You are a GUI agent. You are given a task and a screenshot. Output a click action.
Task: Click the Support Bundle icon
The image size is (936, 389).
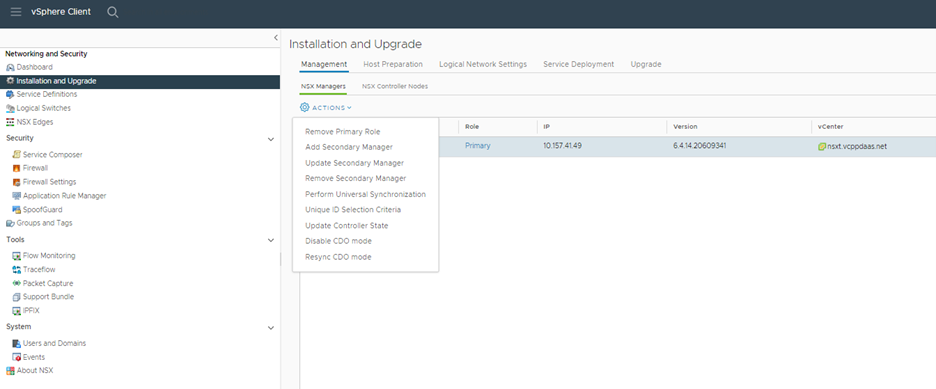(17, 297)
